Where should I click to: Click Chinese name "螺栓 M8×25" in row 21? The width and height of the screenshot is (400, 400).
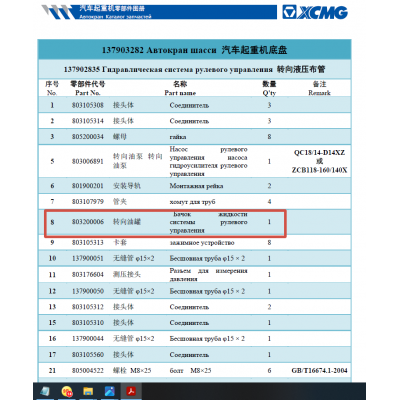pos(132,370)
